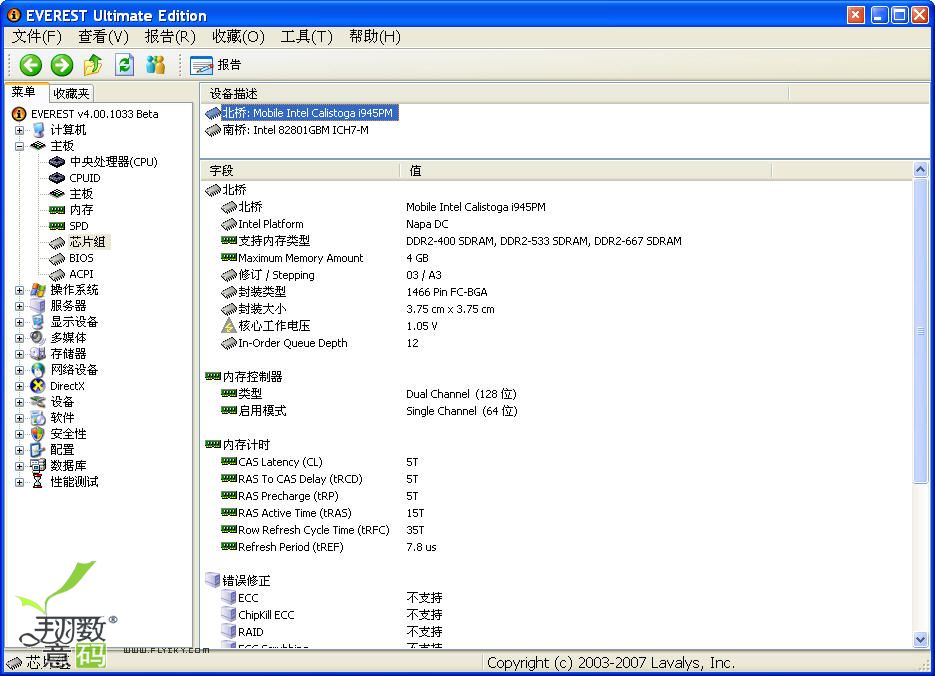
Task: Click the 计算机 computer icon
Action: [38, 130]
